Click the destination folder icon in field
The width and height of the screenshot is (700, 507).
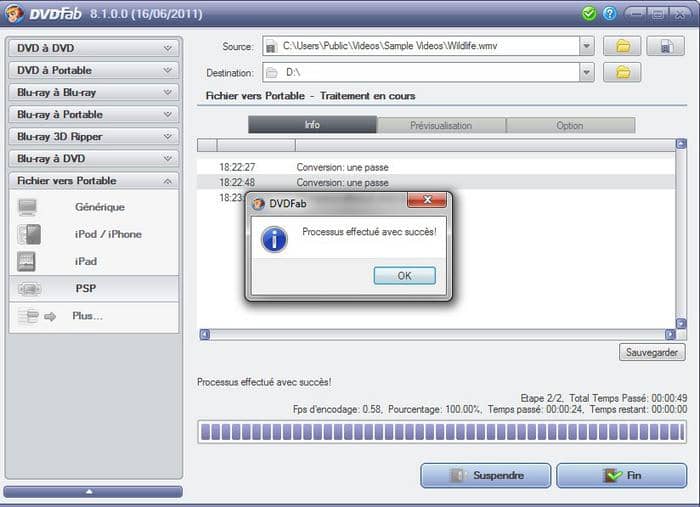pos(271,73)
